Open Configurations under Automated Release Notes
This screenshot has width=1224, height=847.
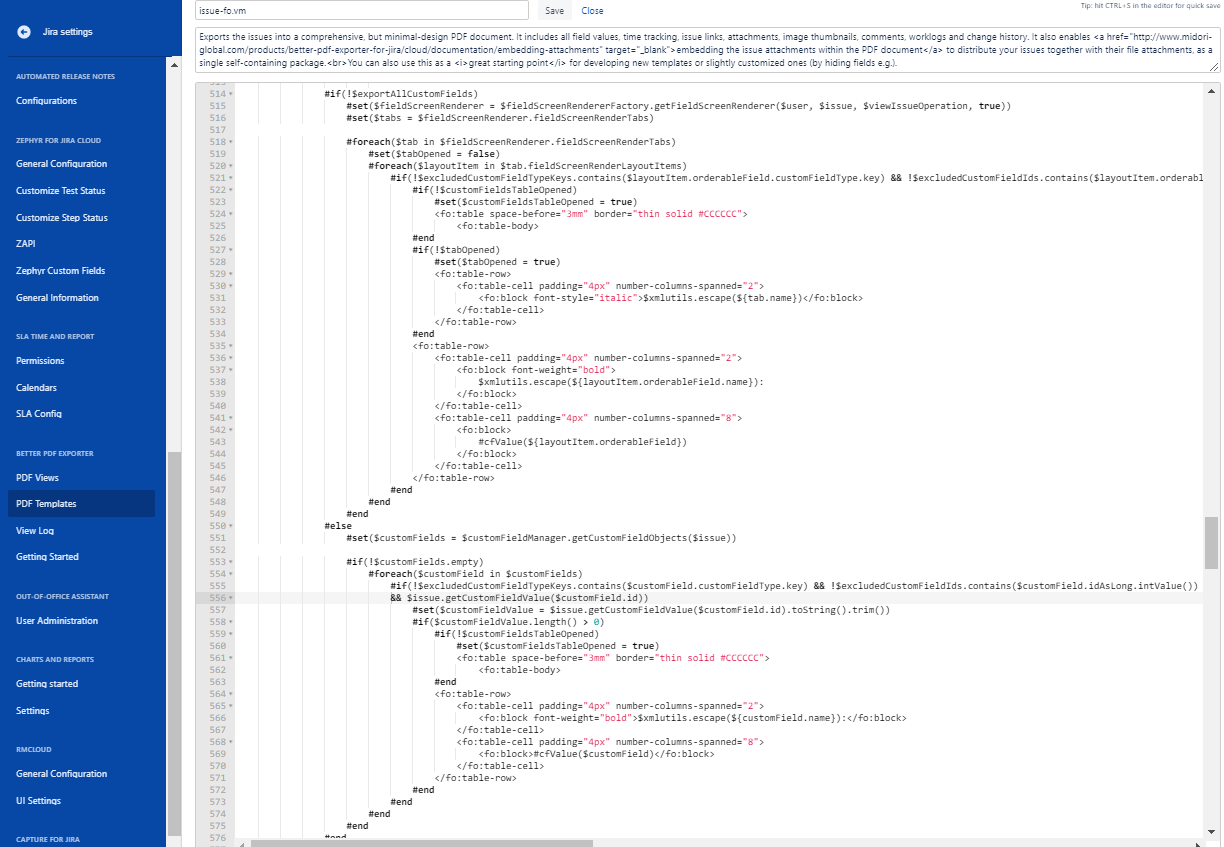coord(46,101)
